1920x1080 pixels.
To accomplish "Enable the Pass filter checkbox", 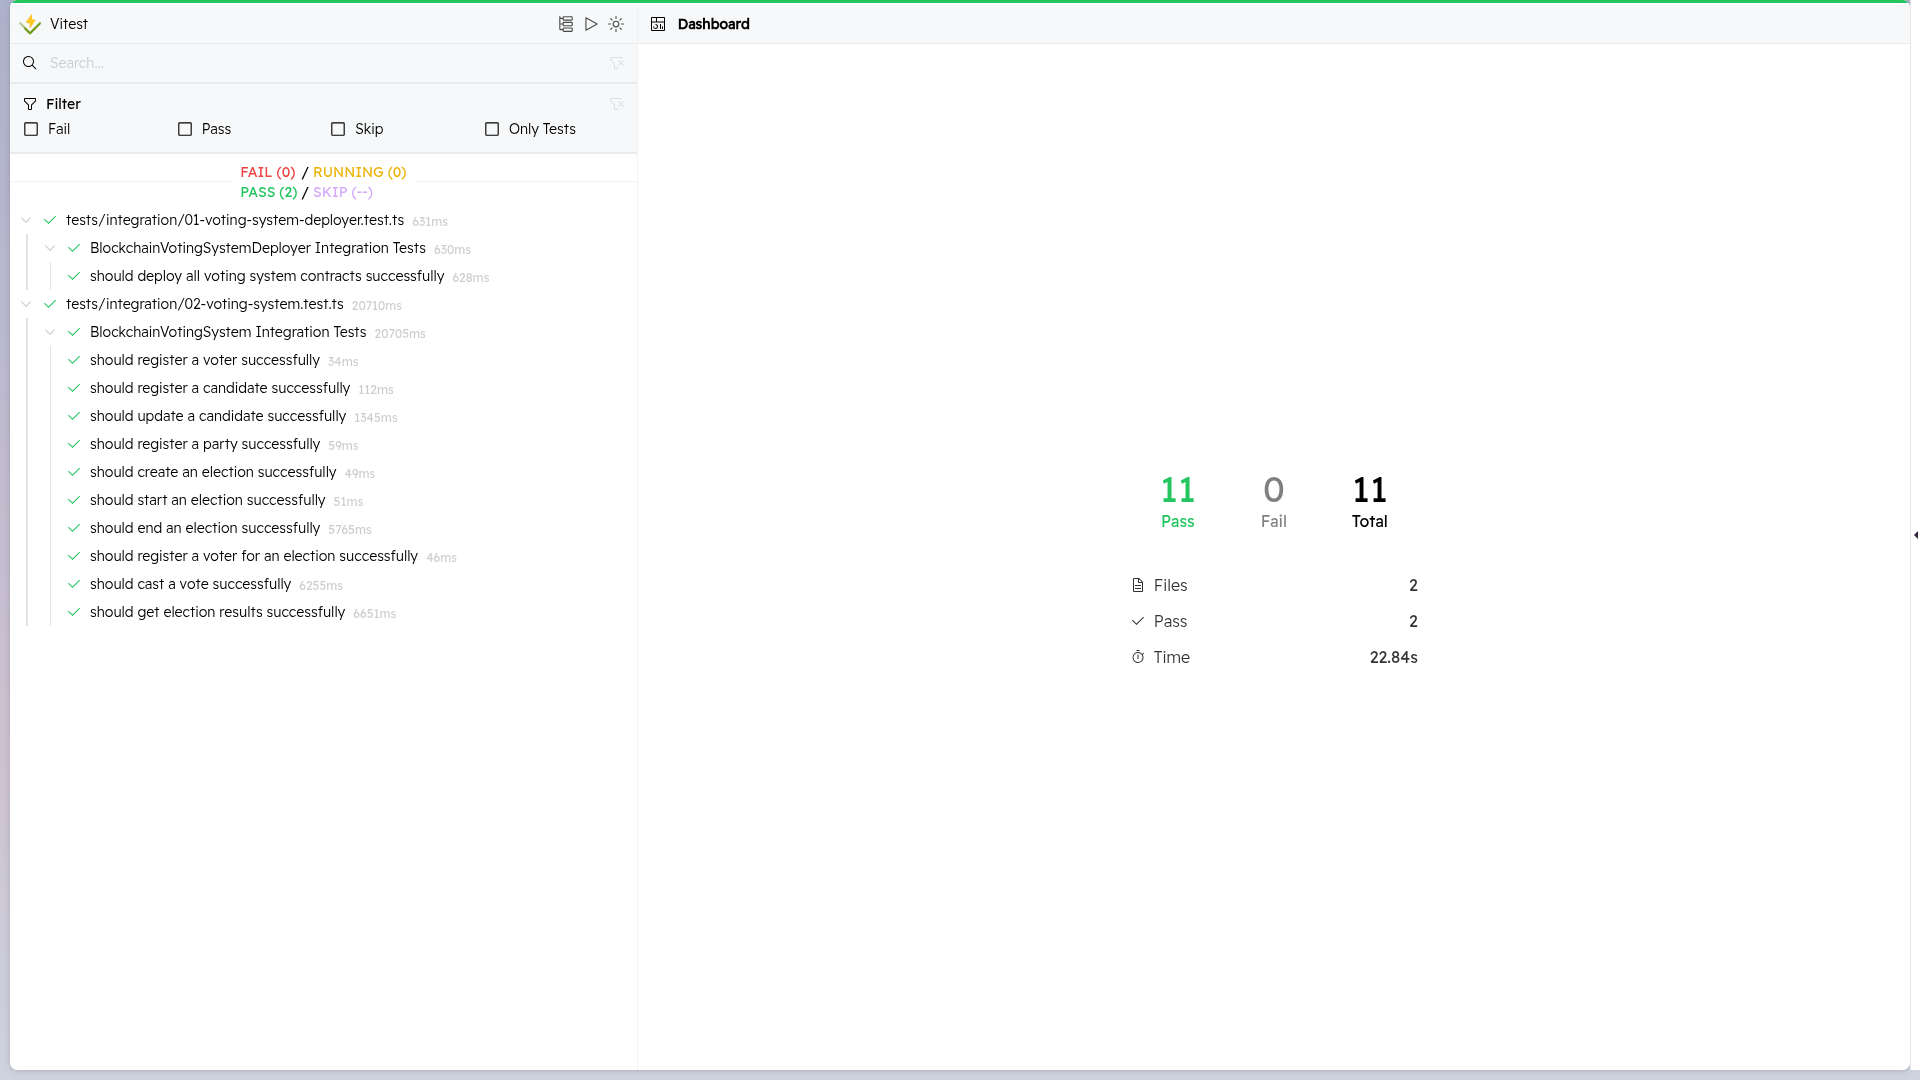I will (x=185, y=129).
